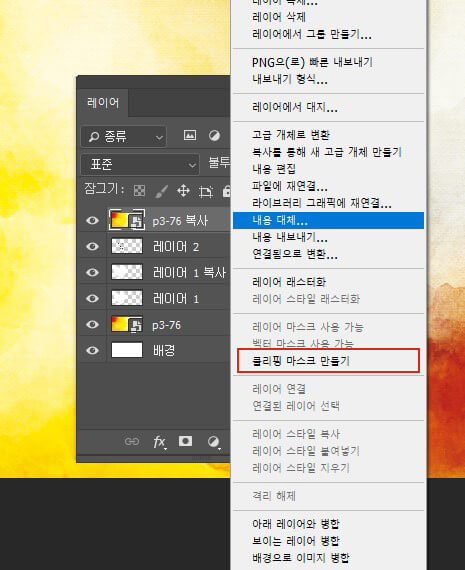The image size is (465, 570).
Task: Select layer name p3-76 복사
Action: coord(180,221)
